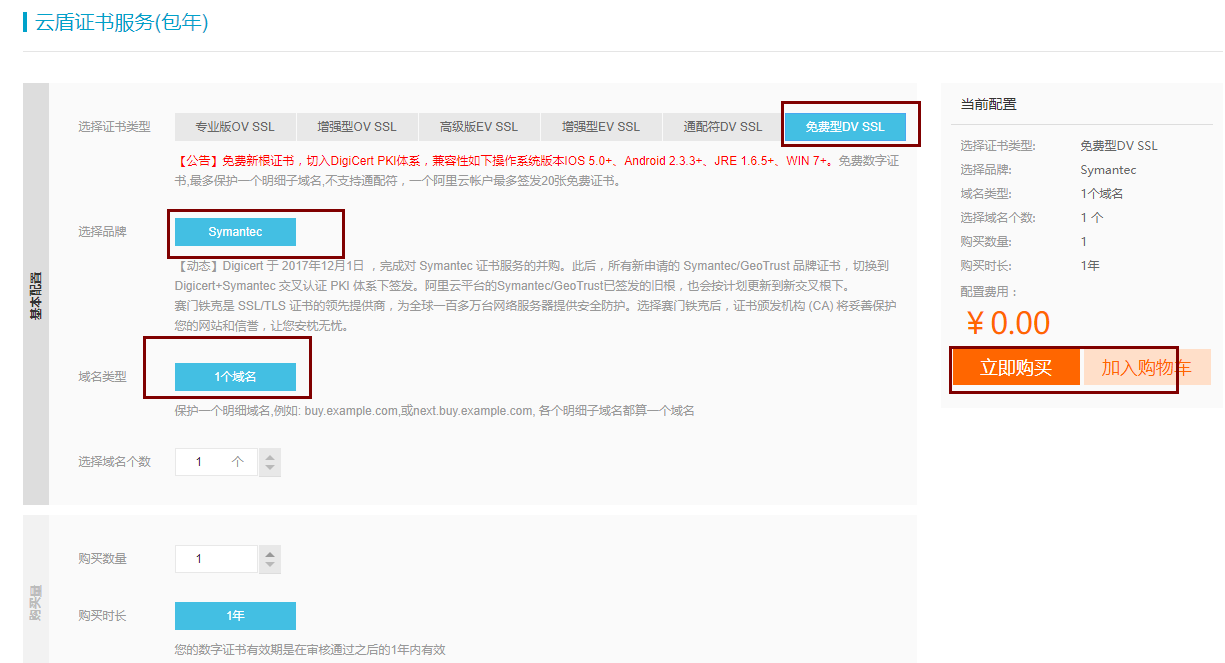The height and width of the screenshot is (663, 1225).
Task: Click the 选择品牌 label in the form
Action: [102, 232]
